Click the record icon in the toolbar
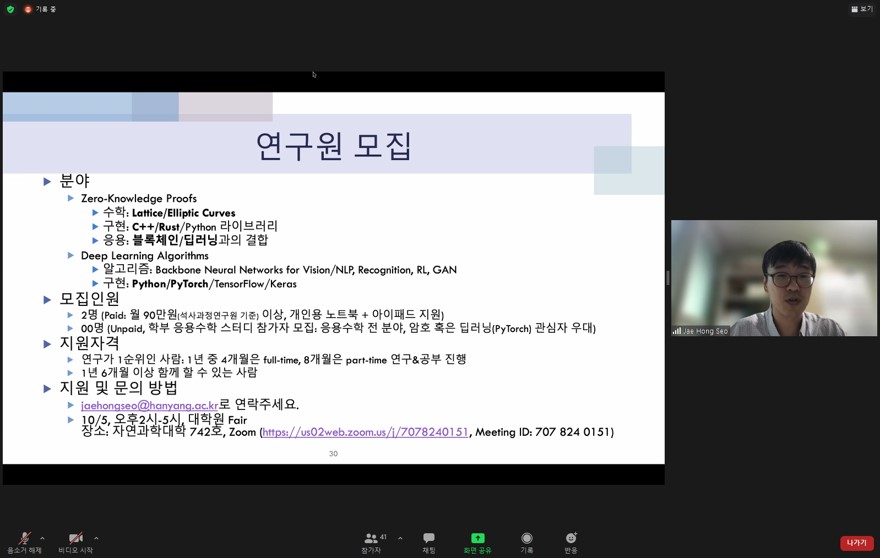 (527, 540)
